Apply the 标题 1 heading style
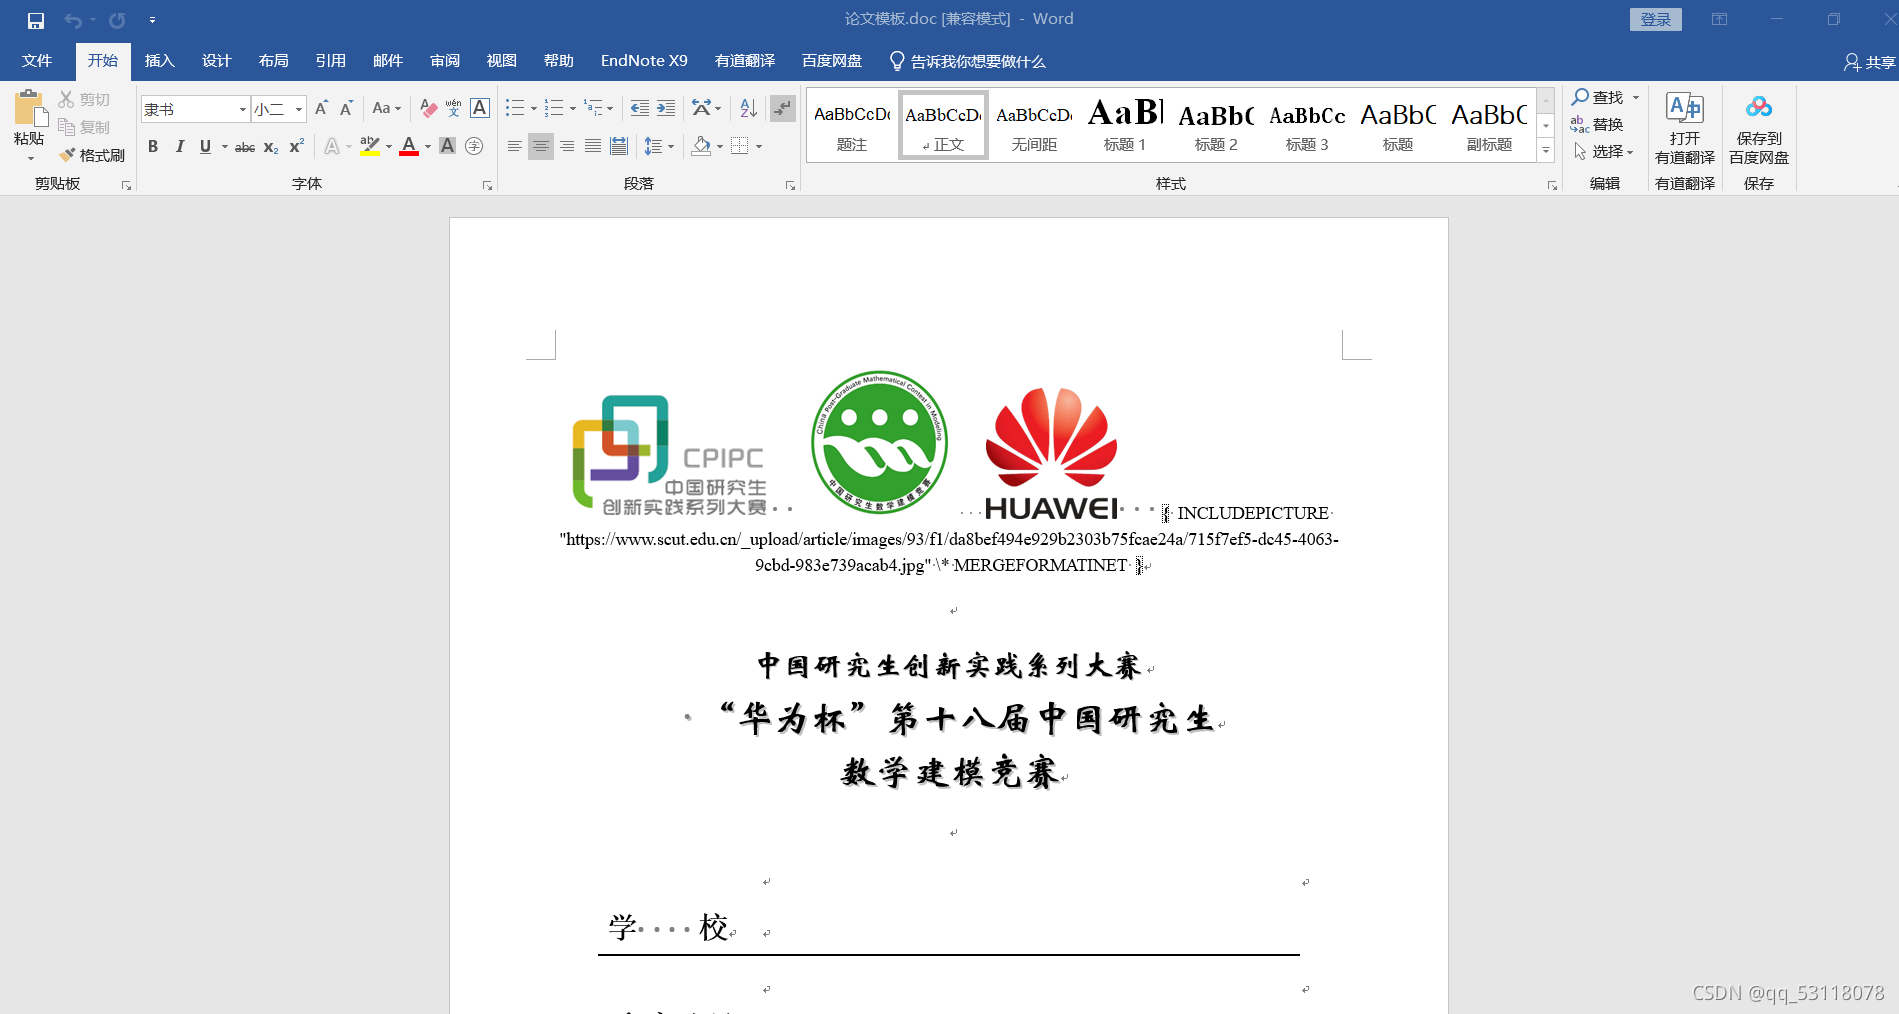The image size is (1899, 1014). click(x=1125, y=125)
